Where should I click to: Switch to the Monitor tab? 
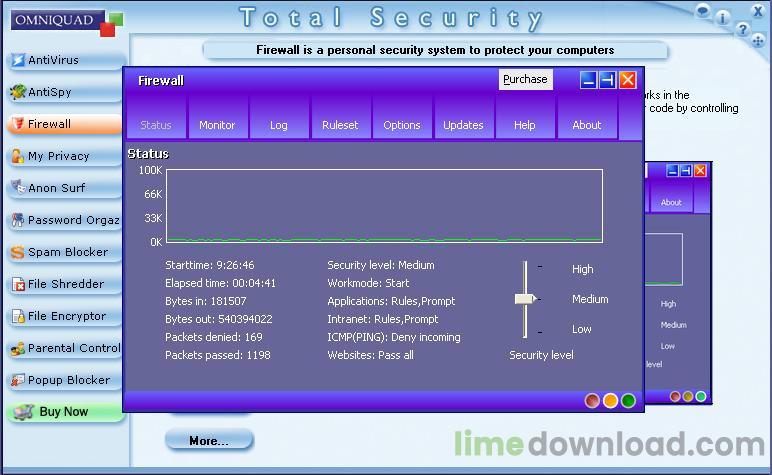click(217, 118)
